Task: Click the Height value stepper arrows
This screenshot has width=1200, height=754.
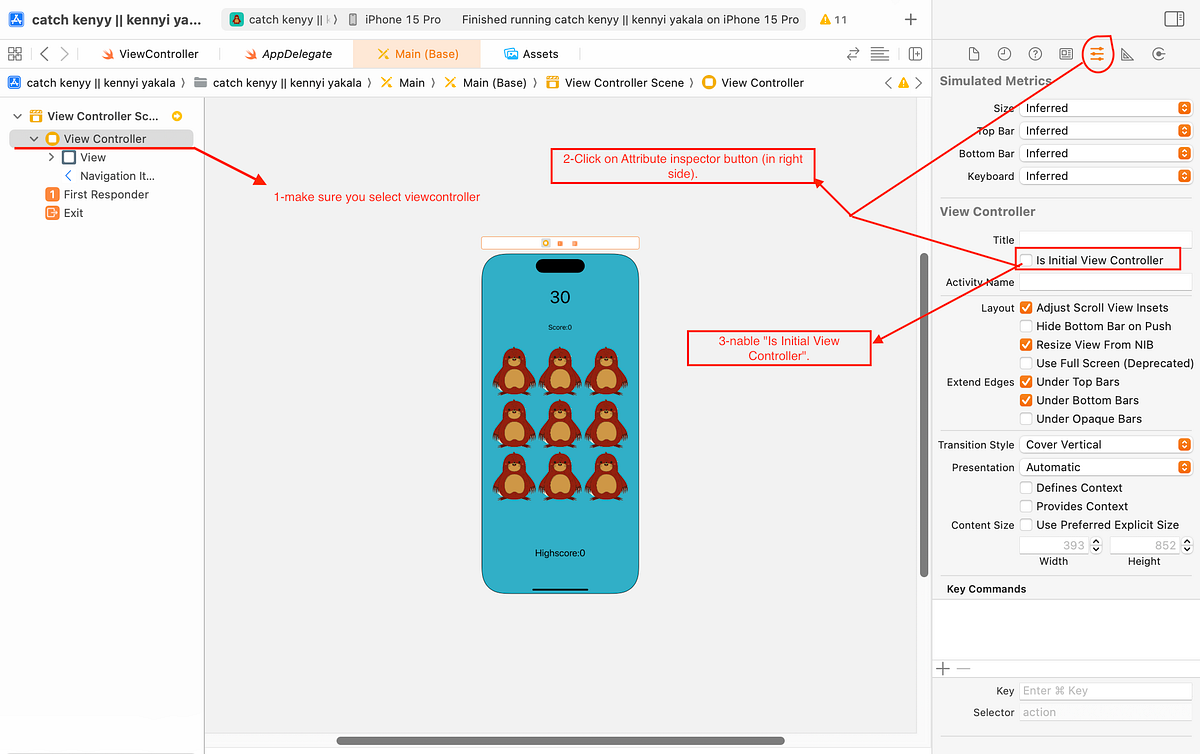Action: [x=1185, y=545]
